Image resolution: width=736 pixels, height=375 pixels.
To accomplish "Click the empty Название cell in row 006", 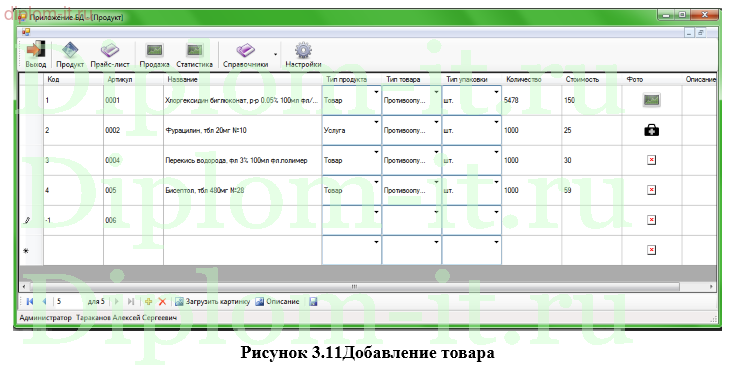I will pos(243,220).
